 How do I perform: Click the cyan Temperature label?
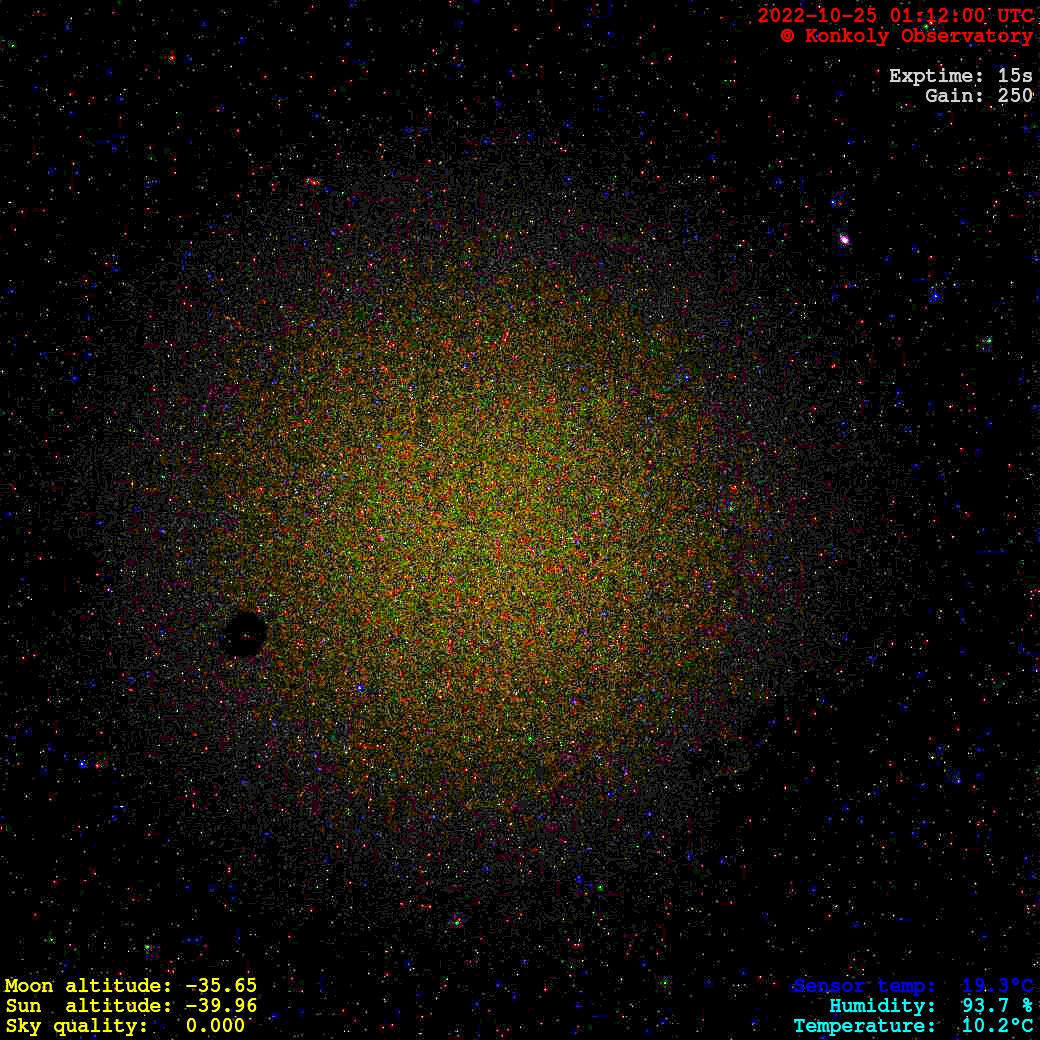point(858,1026)
